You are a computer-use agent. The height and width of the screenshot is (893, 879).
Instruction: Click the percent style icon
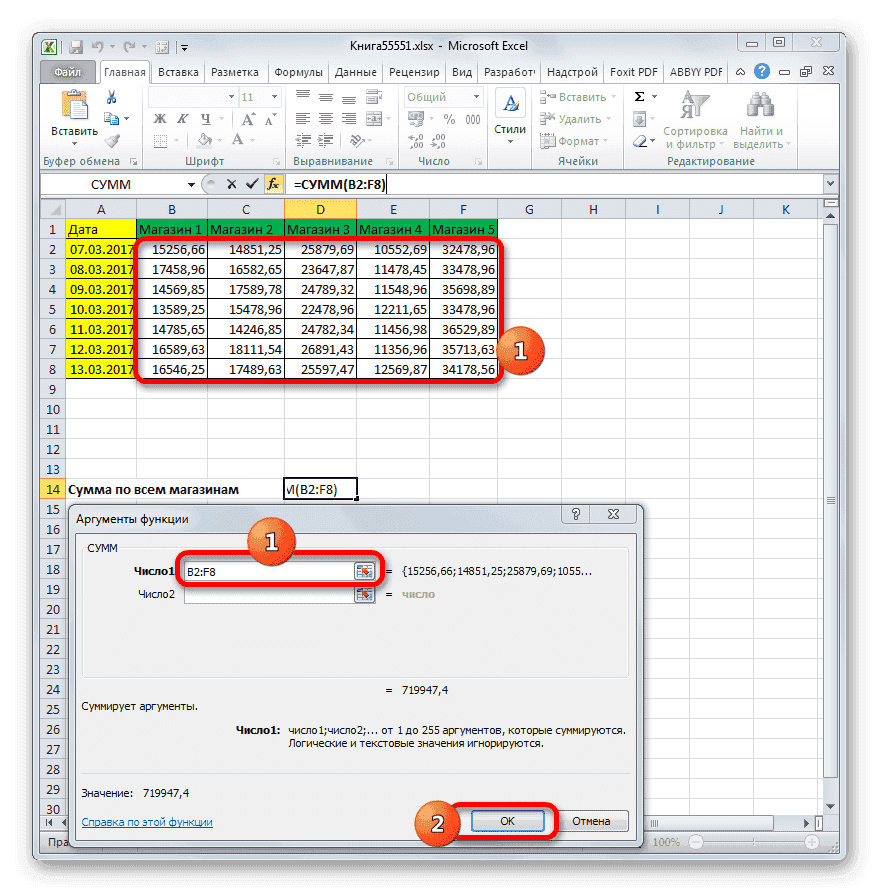coord(447,120)
